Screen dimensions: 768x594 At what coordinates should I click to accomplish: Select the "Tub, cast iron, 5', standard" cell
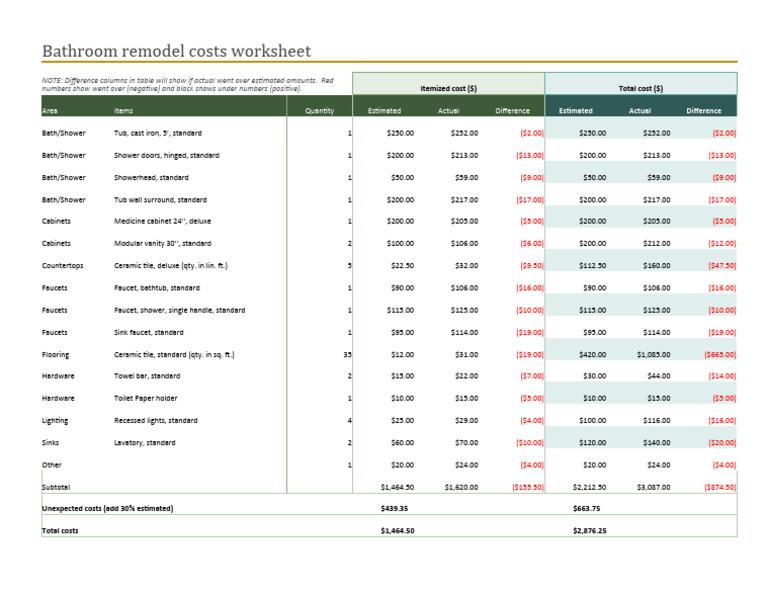point(158,133)
